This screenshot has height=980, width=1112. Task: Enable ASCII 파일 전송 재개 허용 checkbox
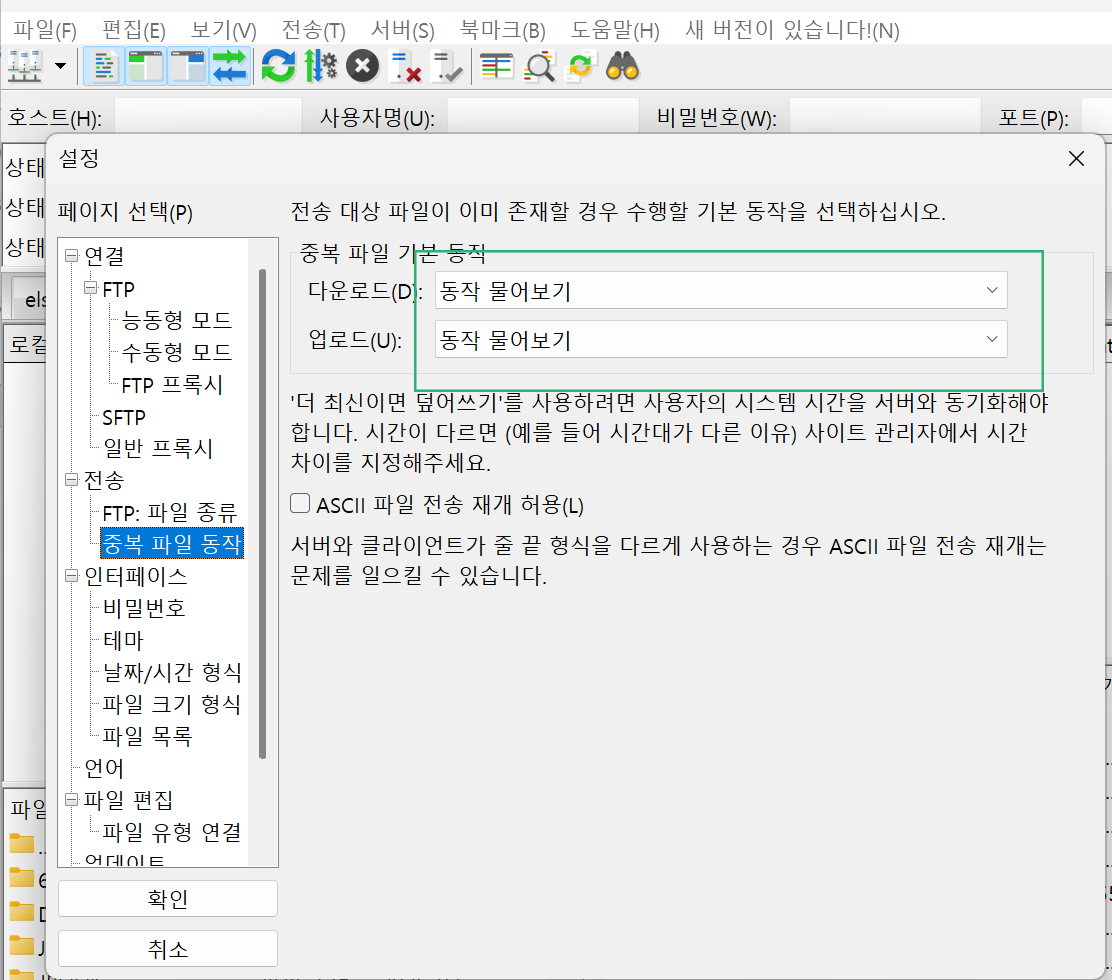tap(299, 504)
